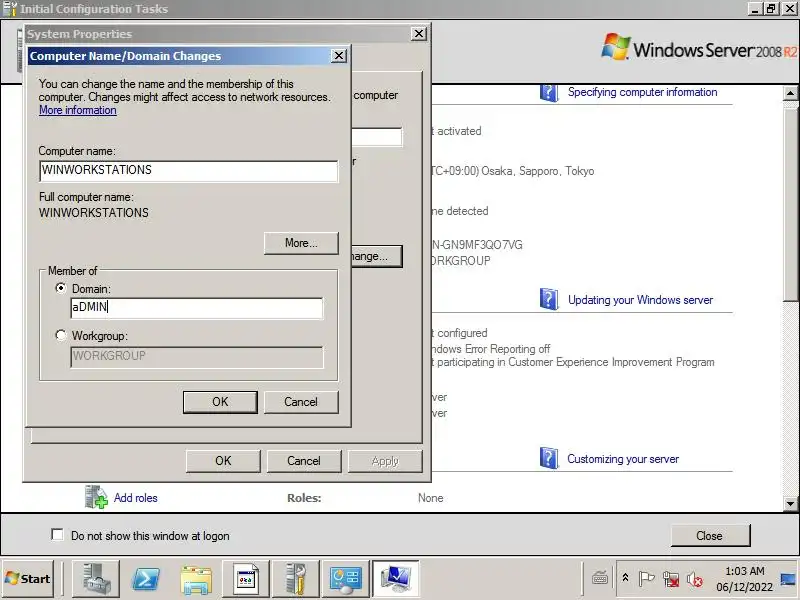Viewport: 800px width, 600px height.
Task: Open the More information link
Action: pyautogui.click(x=78, y=110)
